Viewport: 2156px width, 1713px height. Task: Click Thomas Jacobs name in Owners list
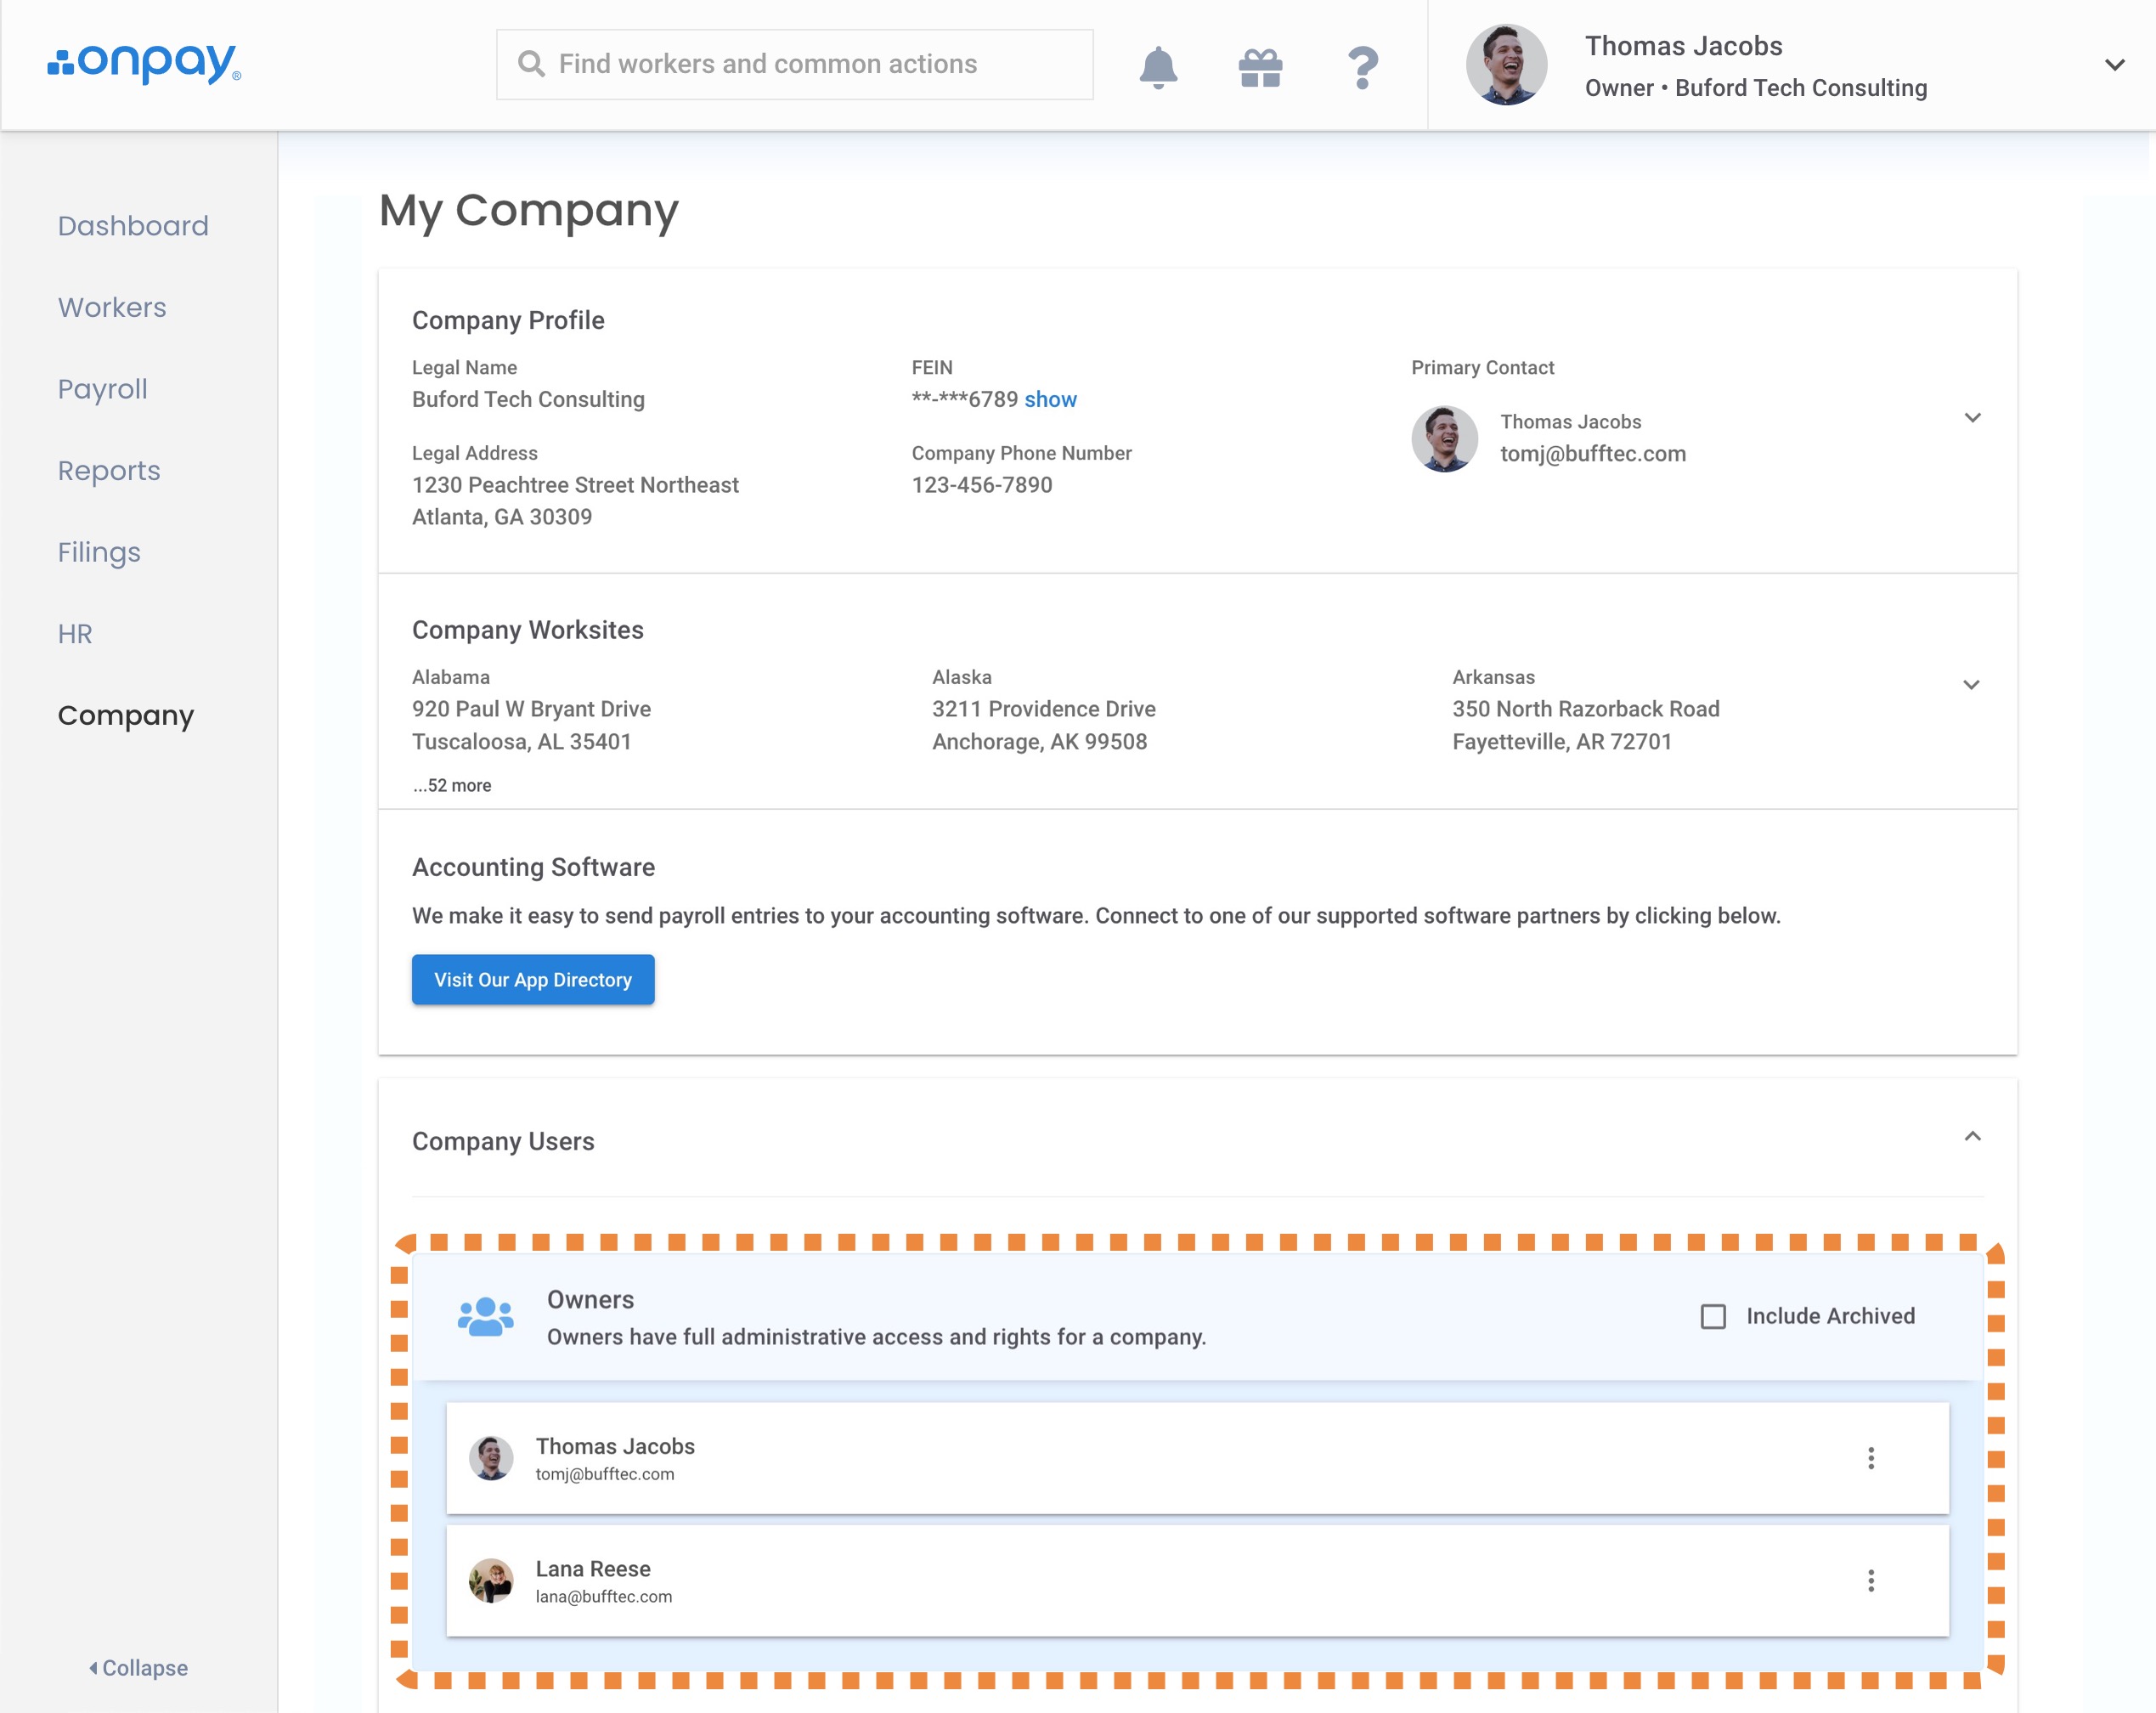615,1446
